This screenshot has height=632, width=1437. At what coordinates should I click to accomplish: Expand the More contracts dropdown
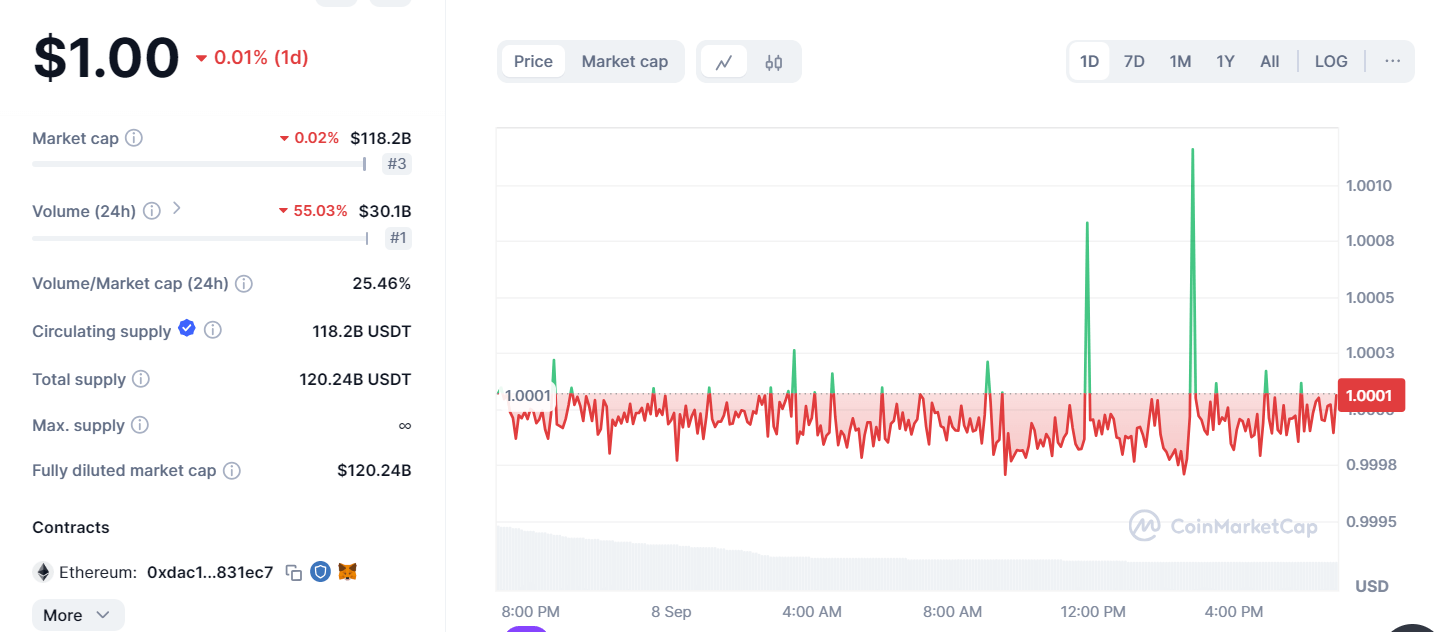(77, 615)
